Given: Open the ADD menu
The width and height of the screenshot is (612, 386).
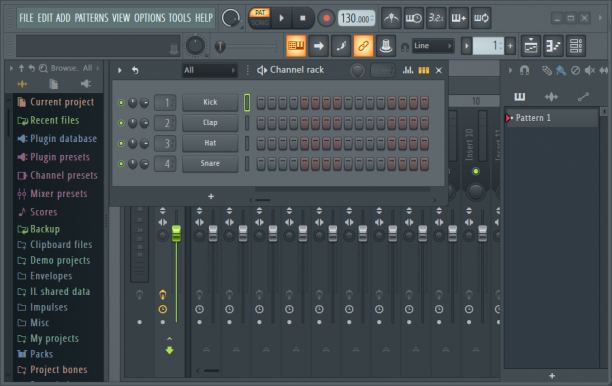Looking at the screenshot, I should (x=63, y=18).
